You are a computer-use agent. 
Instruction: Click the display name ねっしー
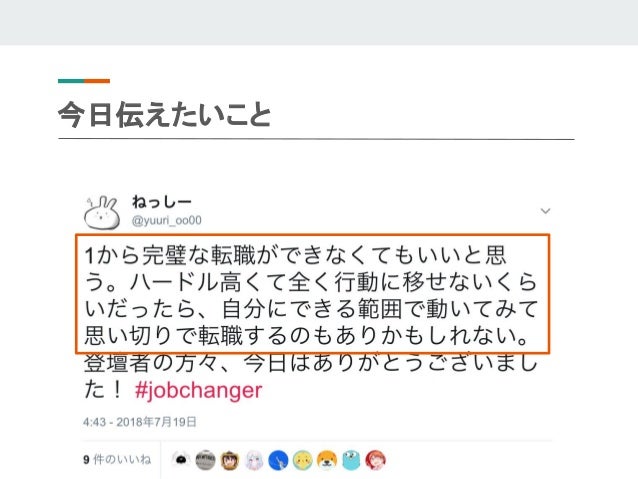click(x=162, y=201)
